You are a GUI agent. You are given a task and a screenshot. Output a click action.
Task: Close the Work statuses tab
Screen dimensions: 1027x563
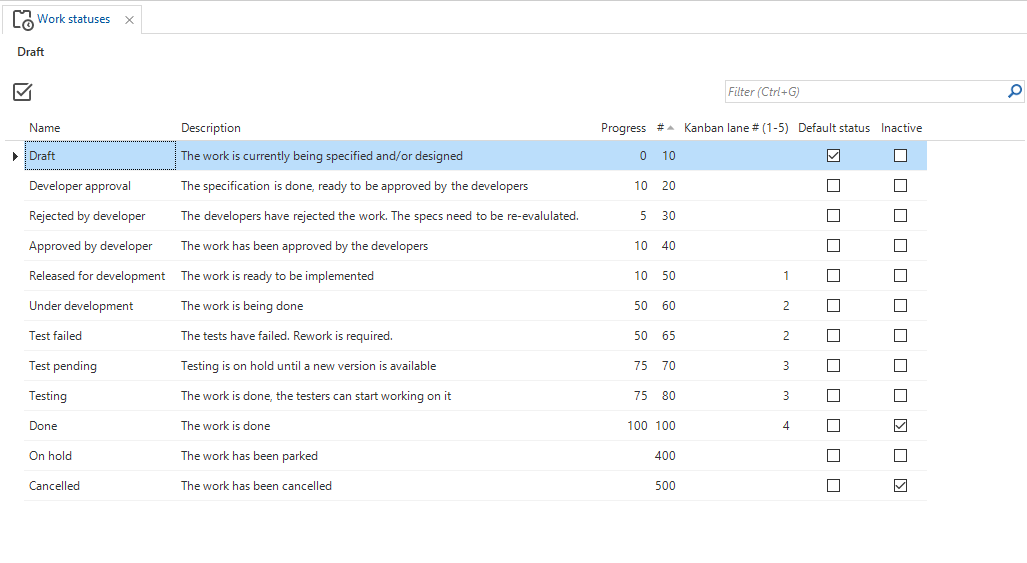(x=129, y=20)
